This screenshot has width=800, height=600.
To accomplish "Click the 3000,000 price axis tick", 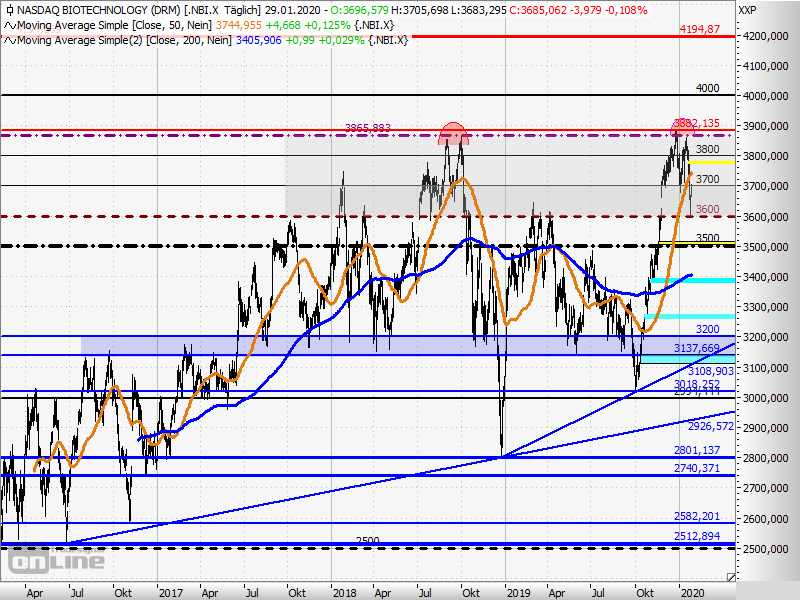I will pyautogui.click(x=766, y=398).
